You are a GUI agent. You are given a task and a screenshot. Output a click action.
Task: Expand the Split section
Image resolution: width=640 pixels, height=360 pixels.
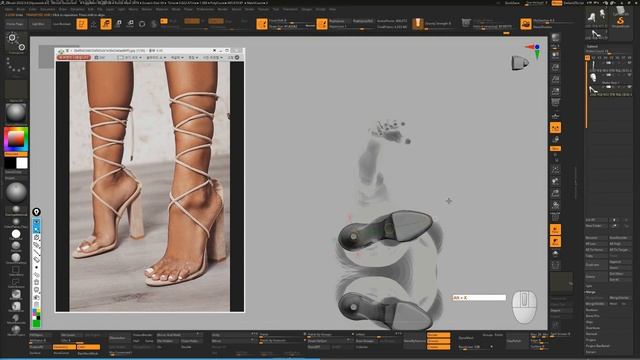pos(589,286)
